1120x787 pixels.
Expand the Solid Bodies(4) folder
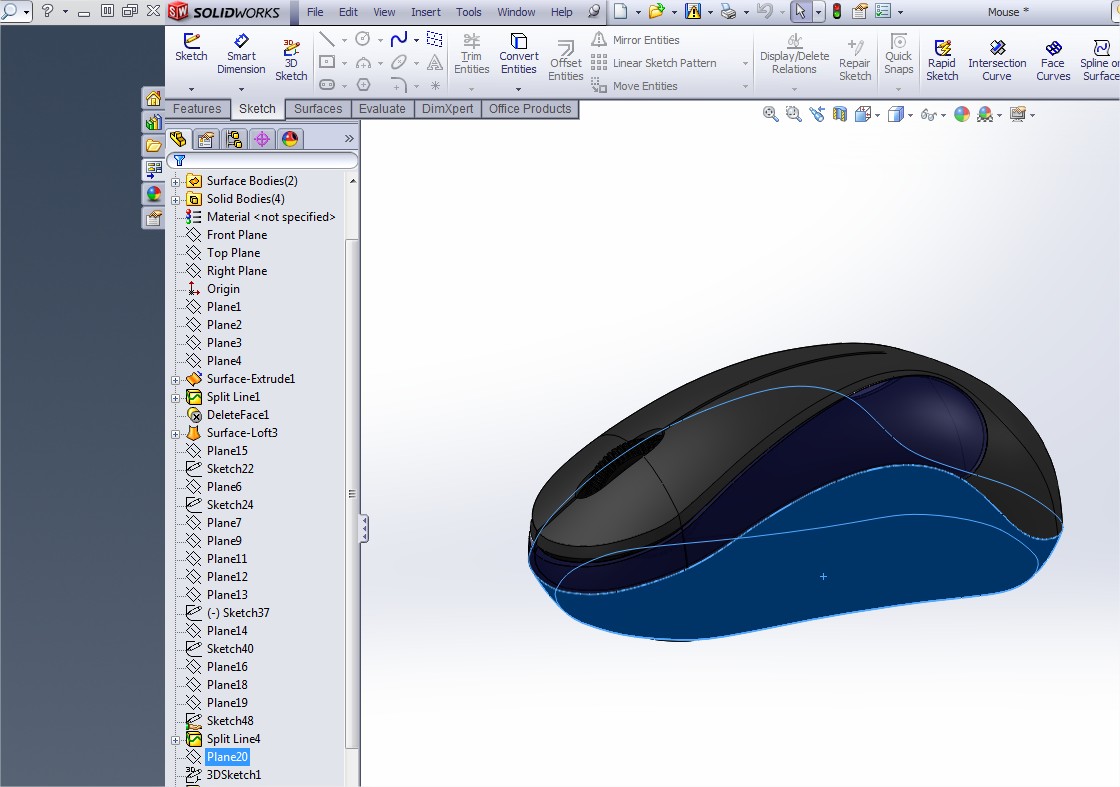coord(176,200)
